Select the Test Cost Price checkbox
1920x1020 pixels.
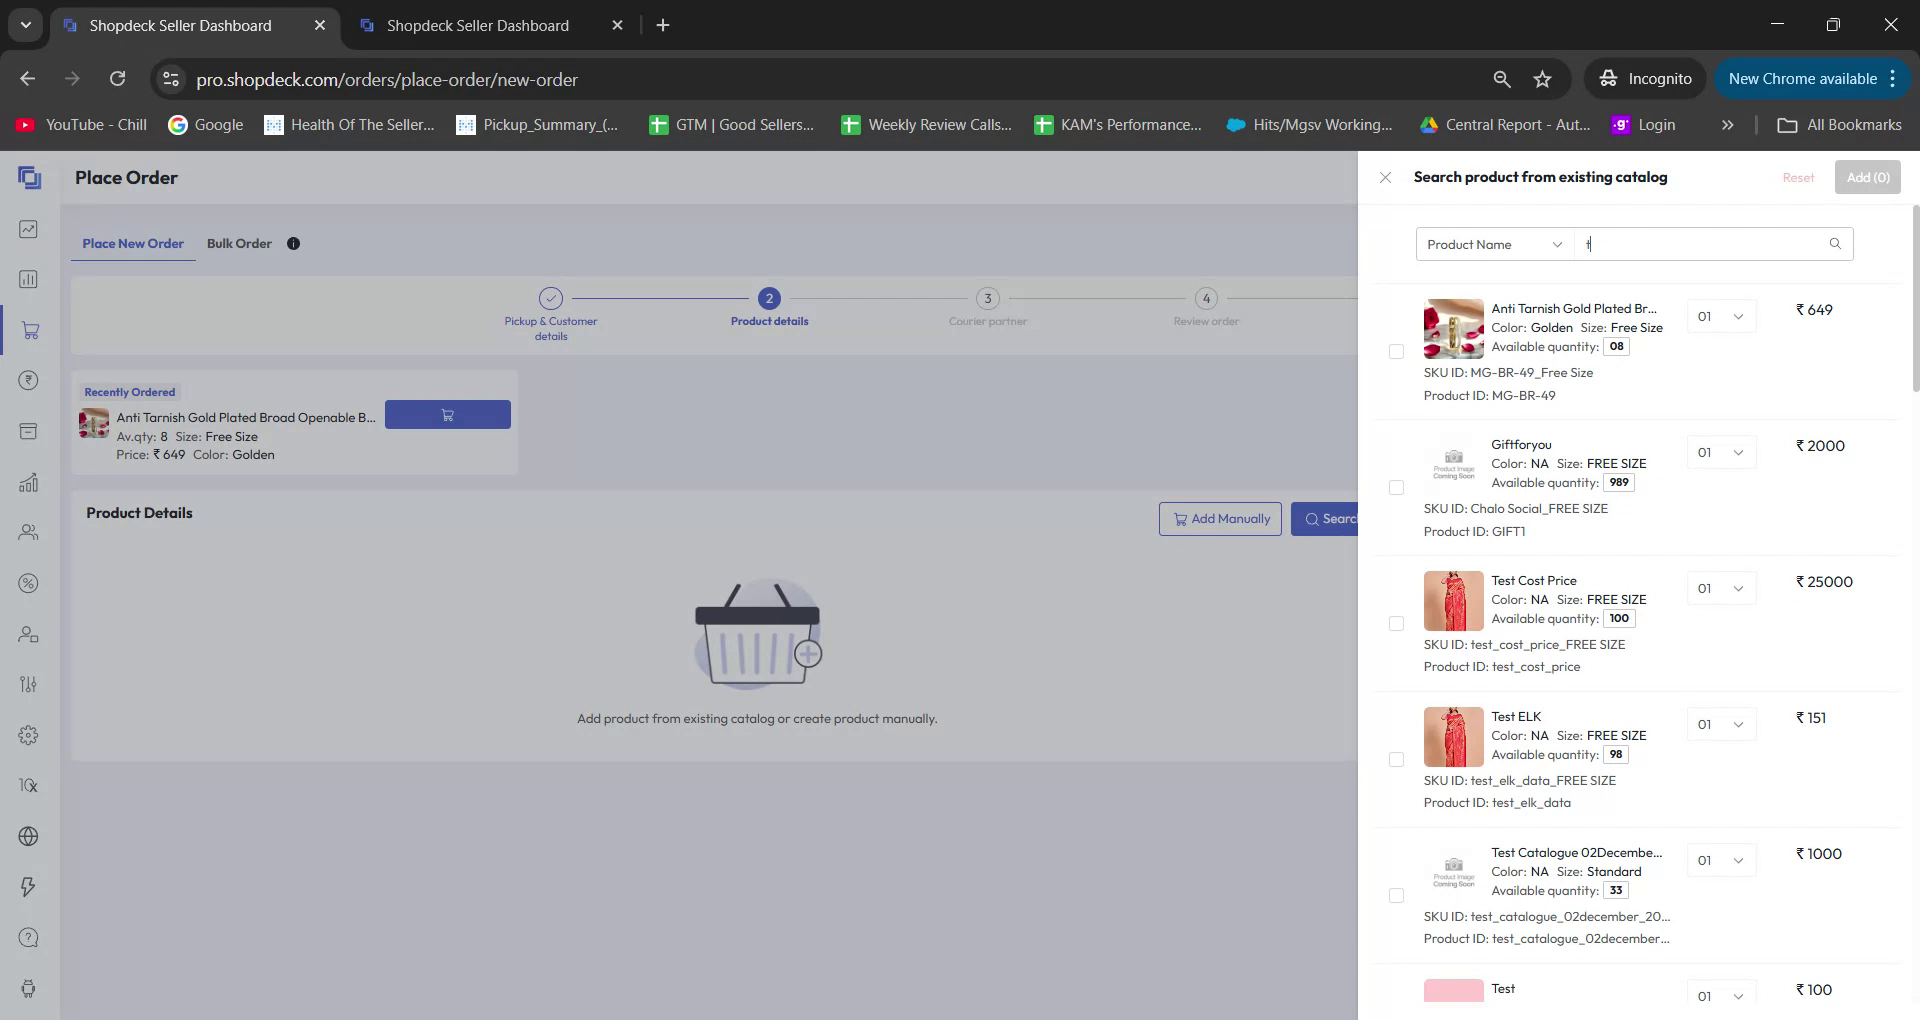coord(1397,623)
